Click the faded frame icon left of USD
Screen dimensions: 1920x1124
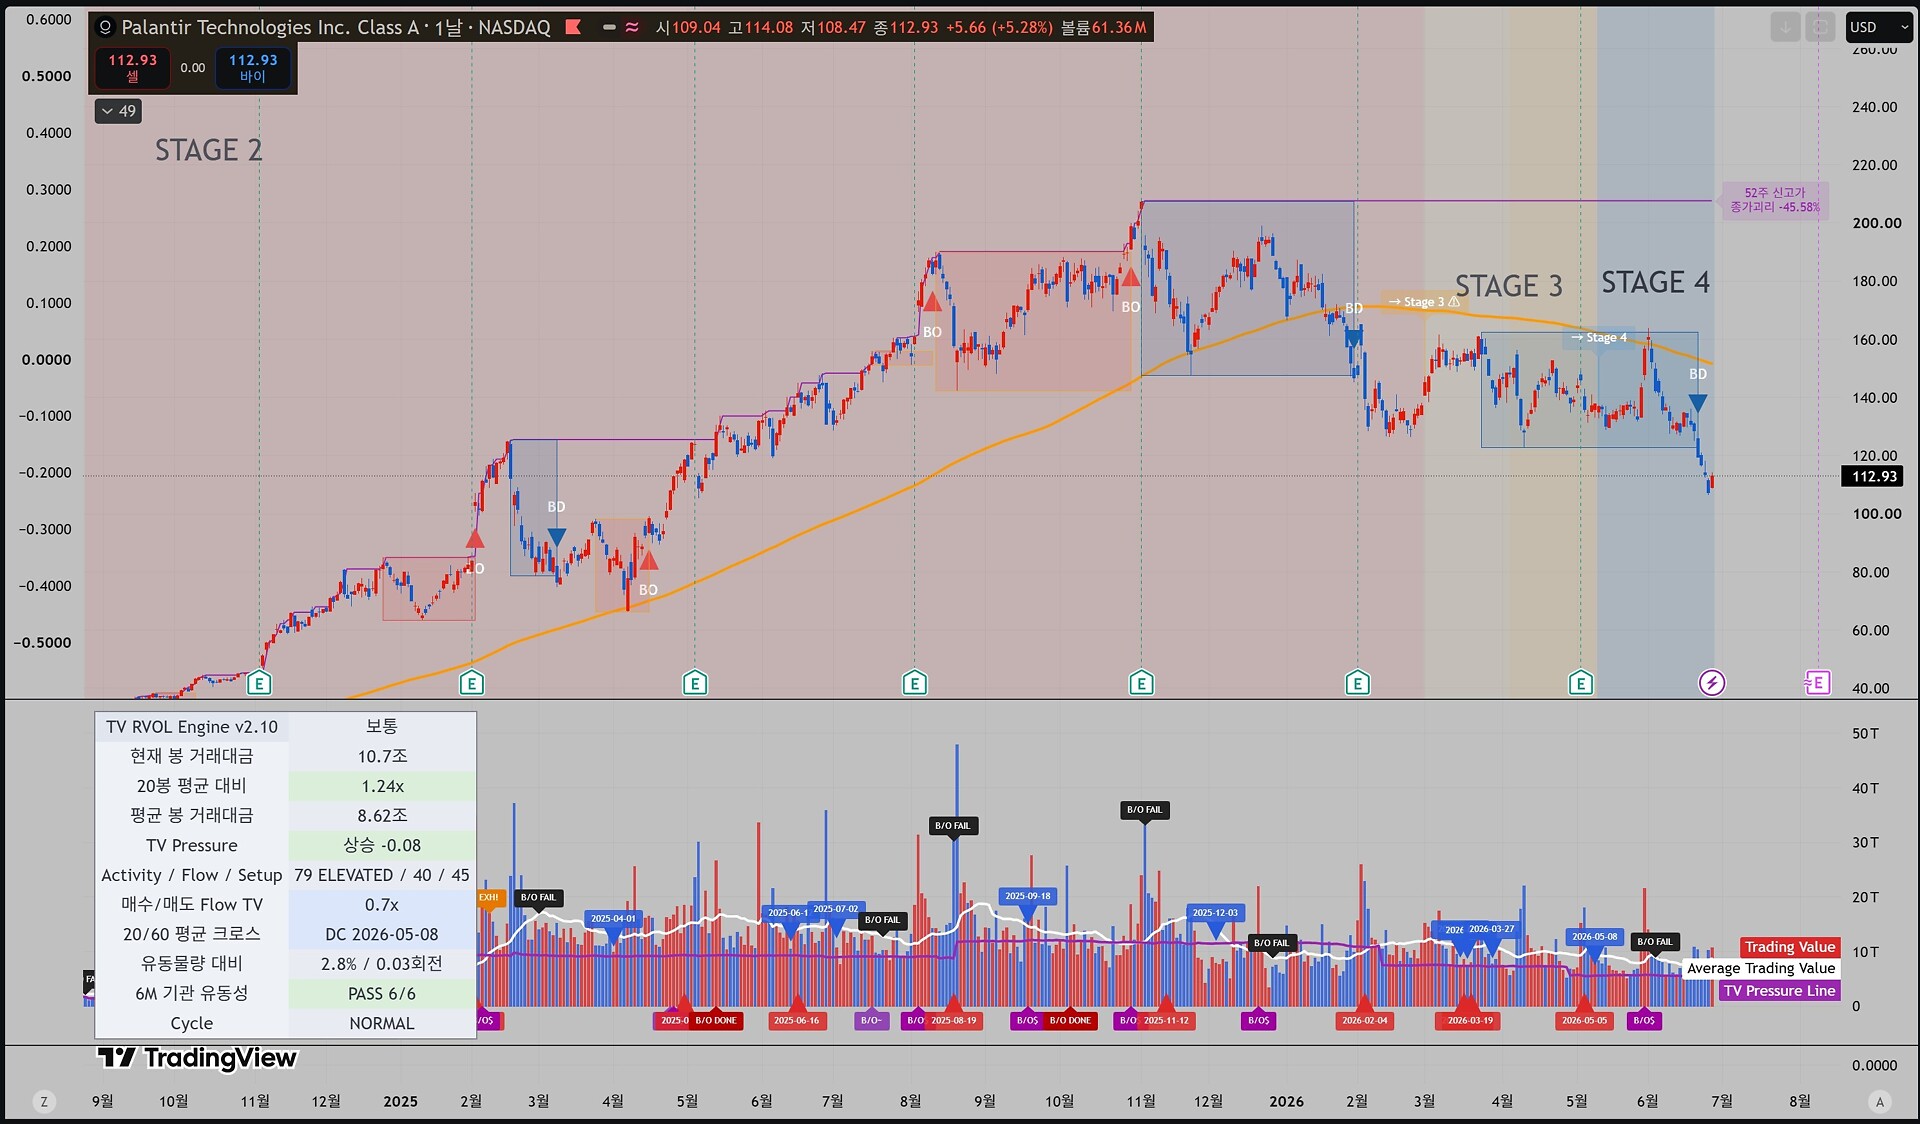pos(1820,27)
